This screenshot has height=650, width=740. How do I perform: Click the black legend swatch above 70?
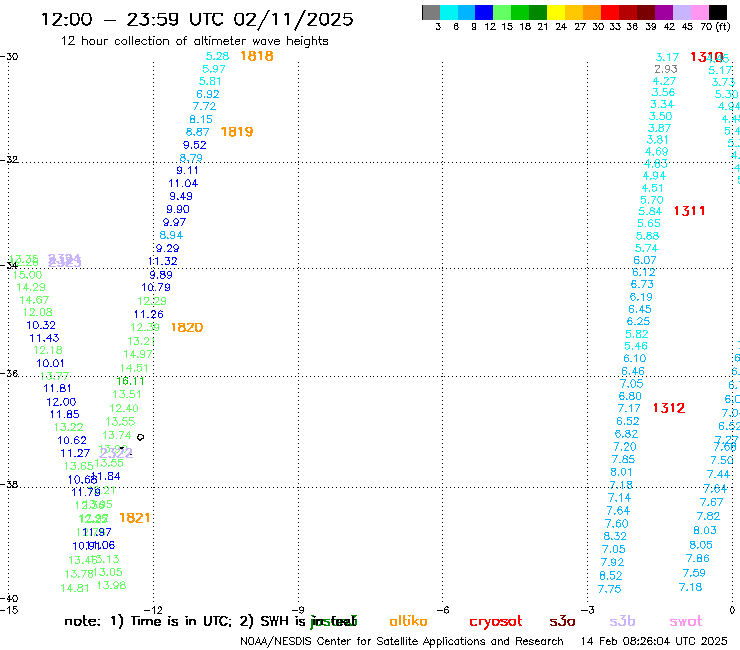pos(718,12)
